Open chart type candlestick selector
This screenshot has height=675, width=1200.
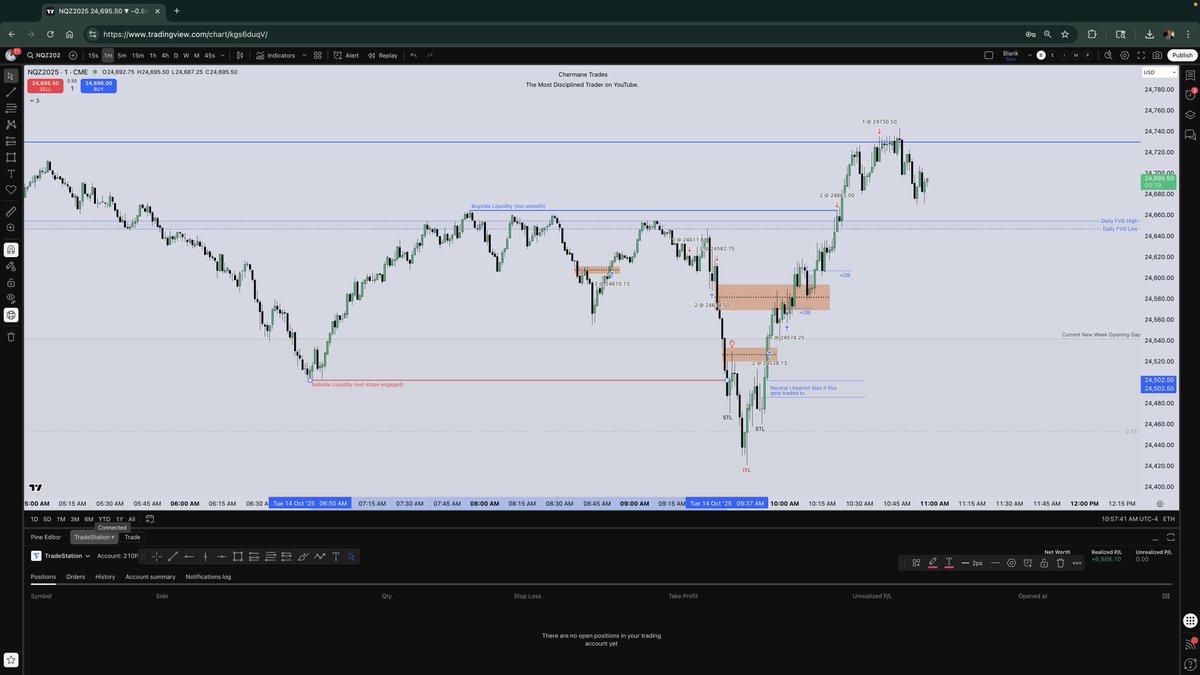241,56
